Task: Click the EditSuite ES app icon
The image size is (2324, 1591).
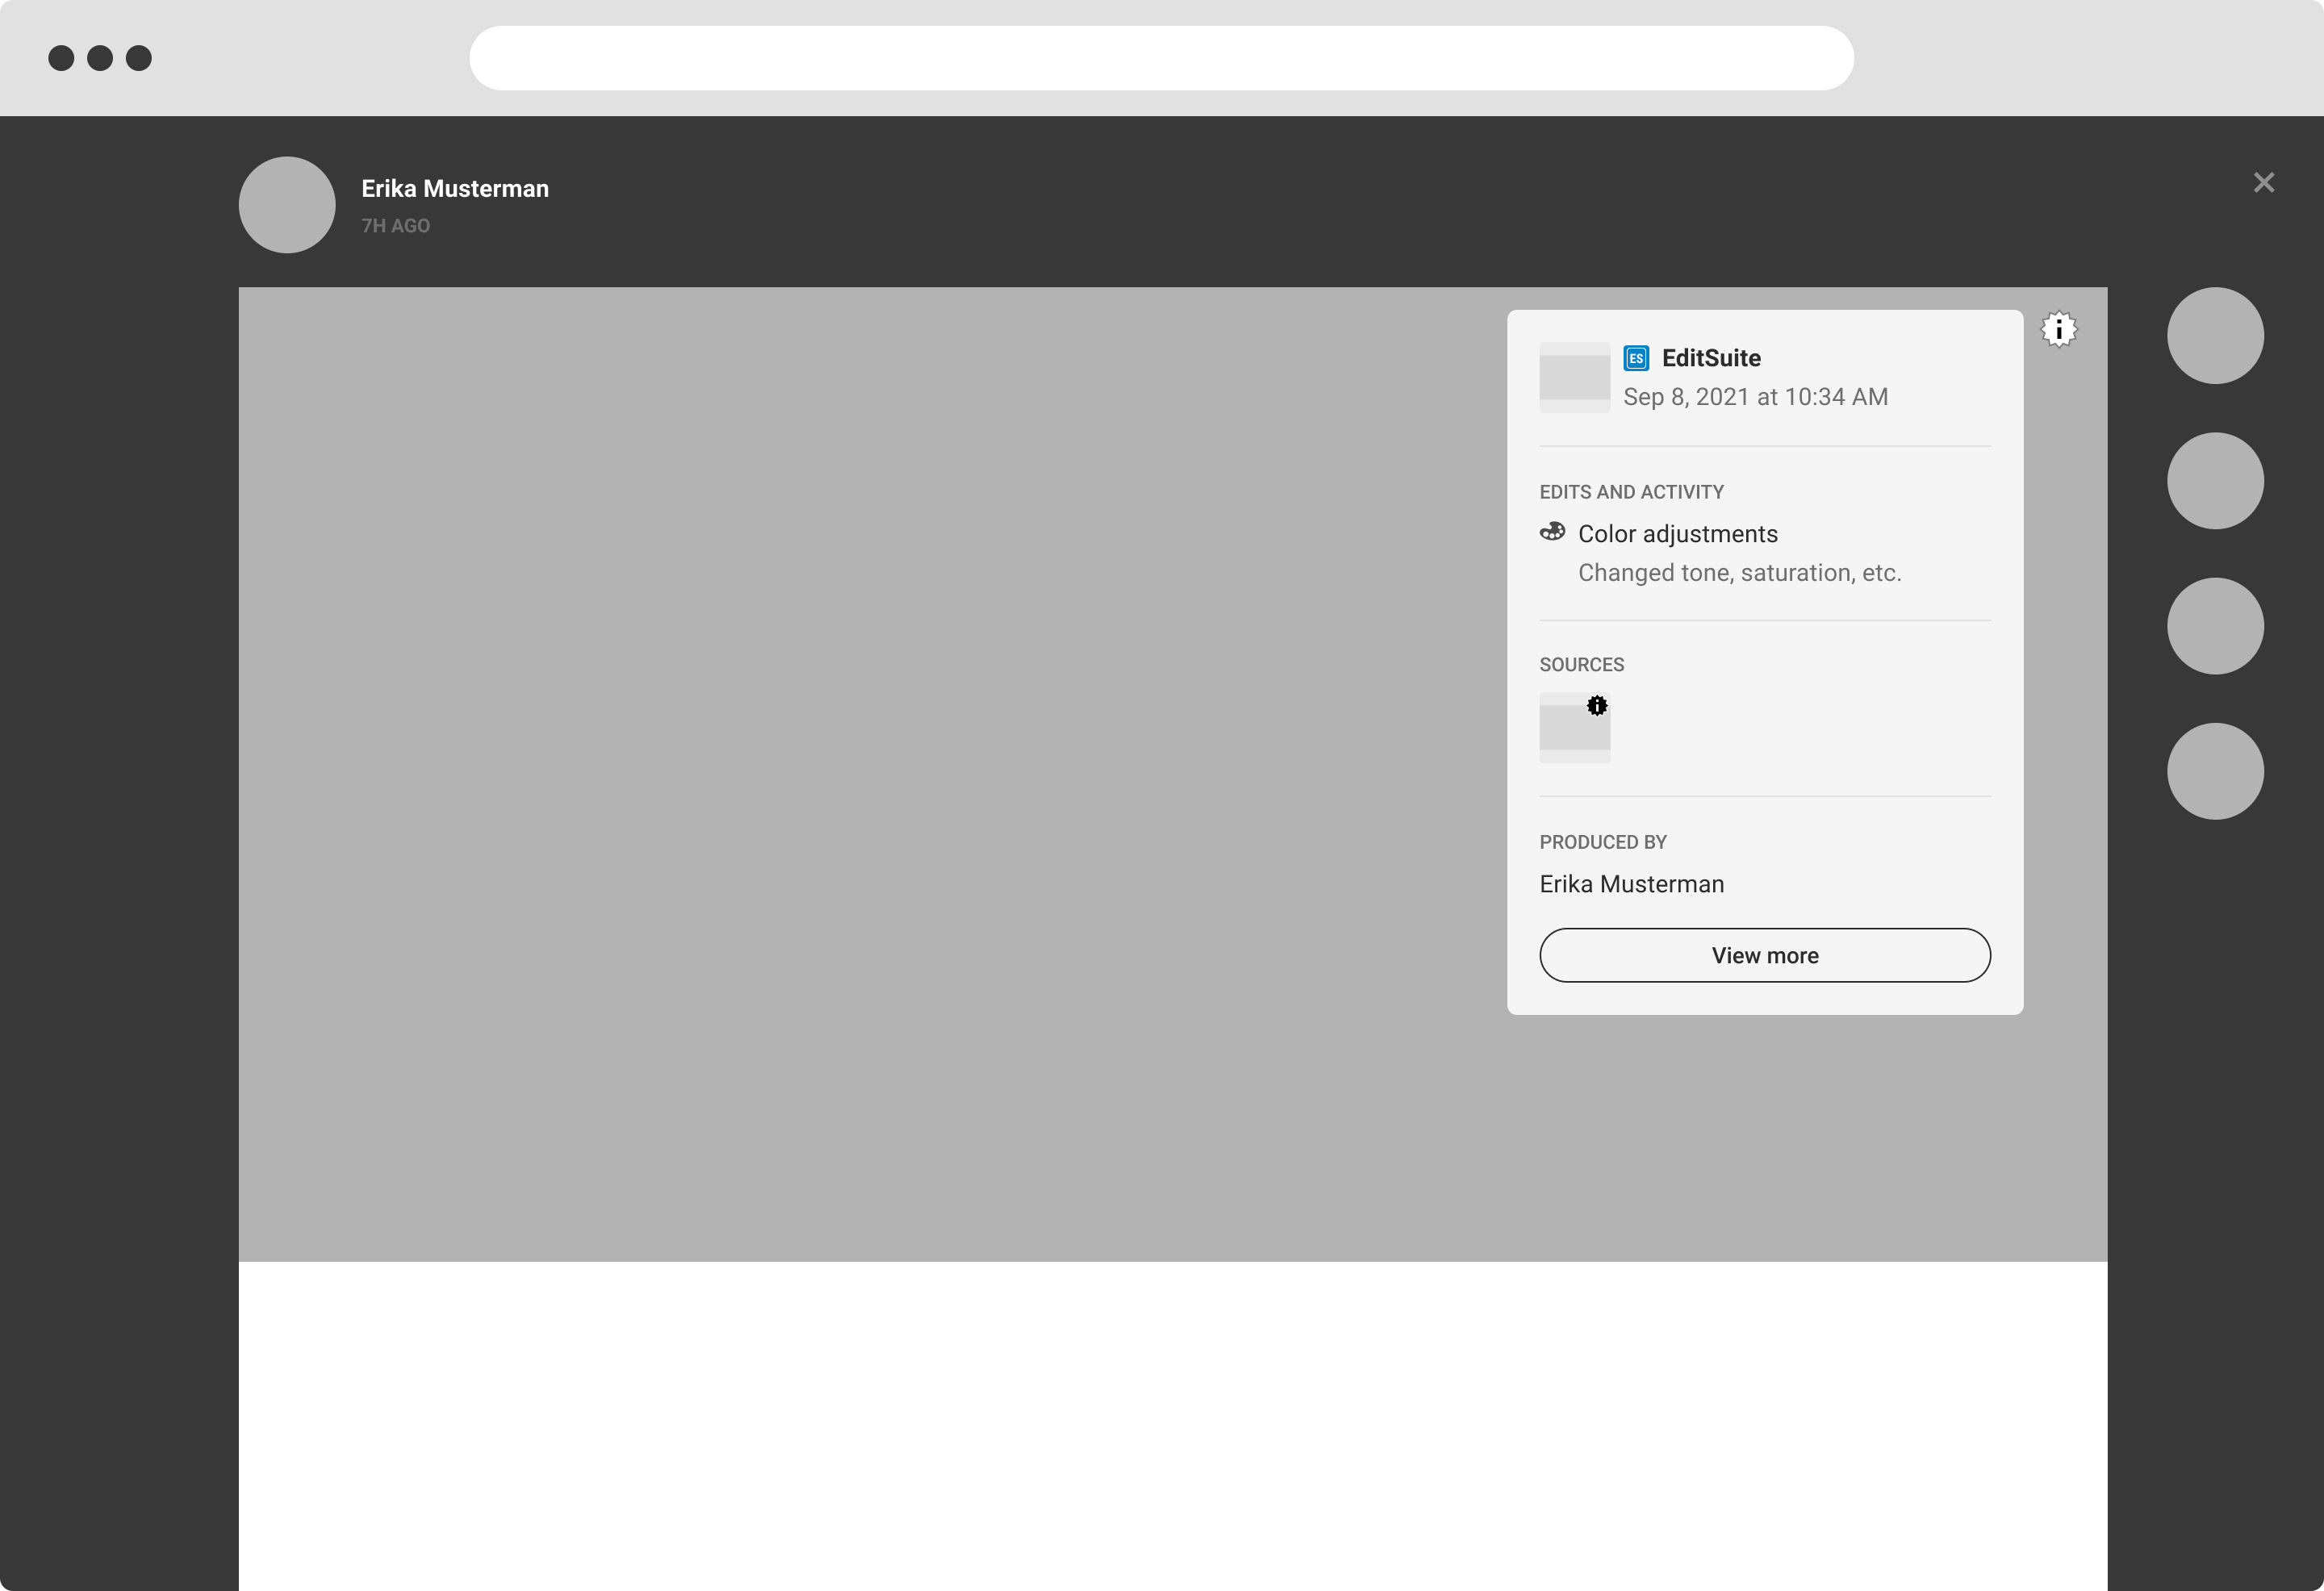Action: 1636,358
